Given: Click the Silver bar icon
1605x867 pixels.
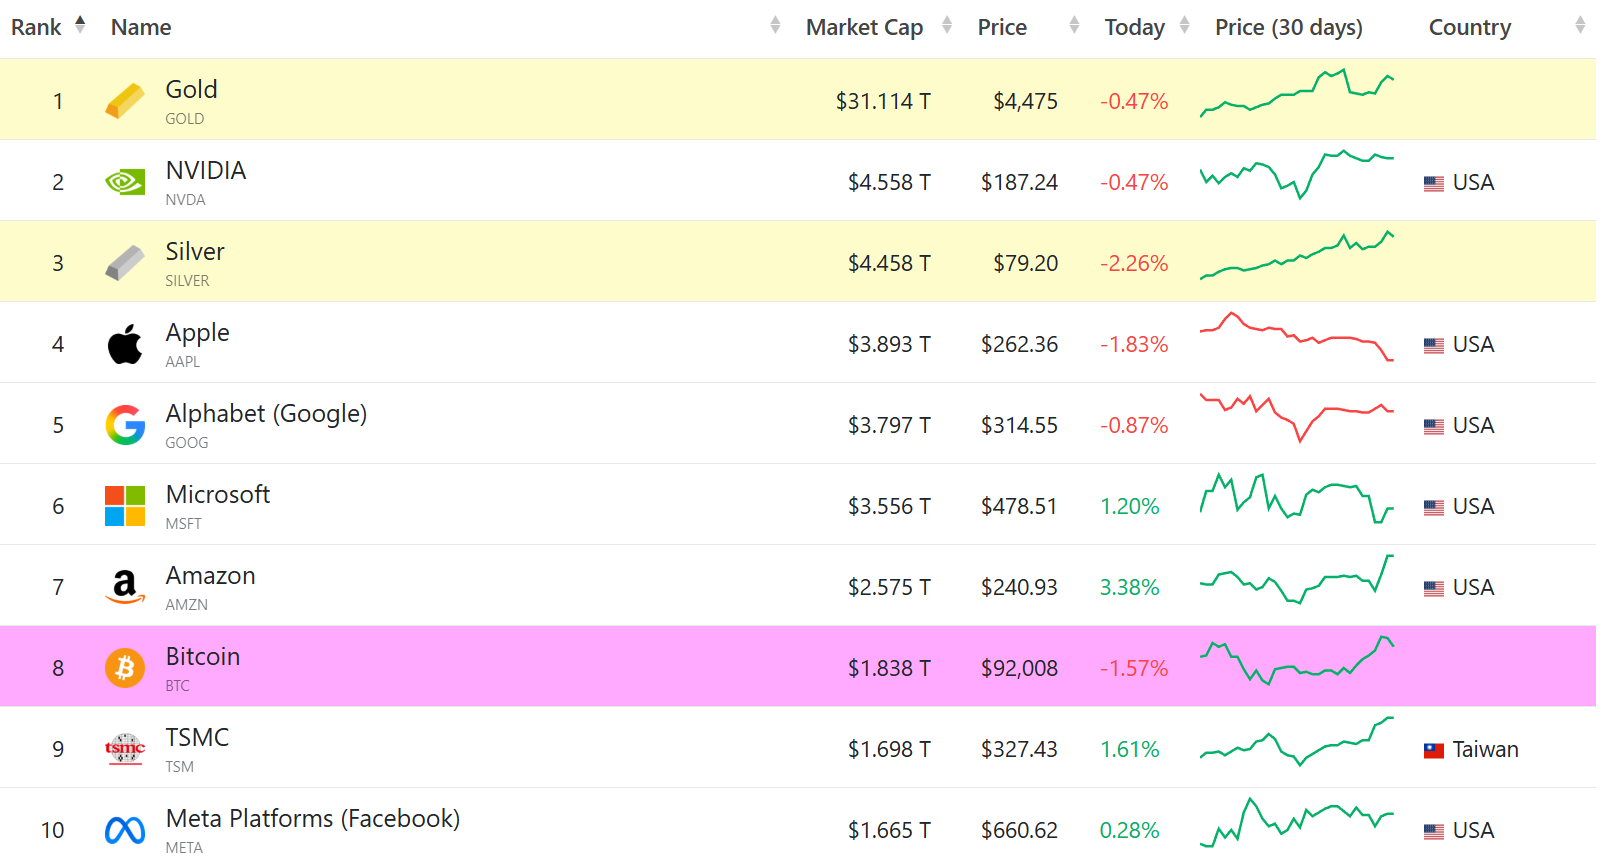Looking at the screenshot, I should (125, 263).
